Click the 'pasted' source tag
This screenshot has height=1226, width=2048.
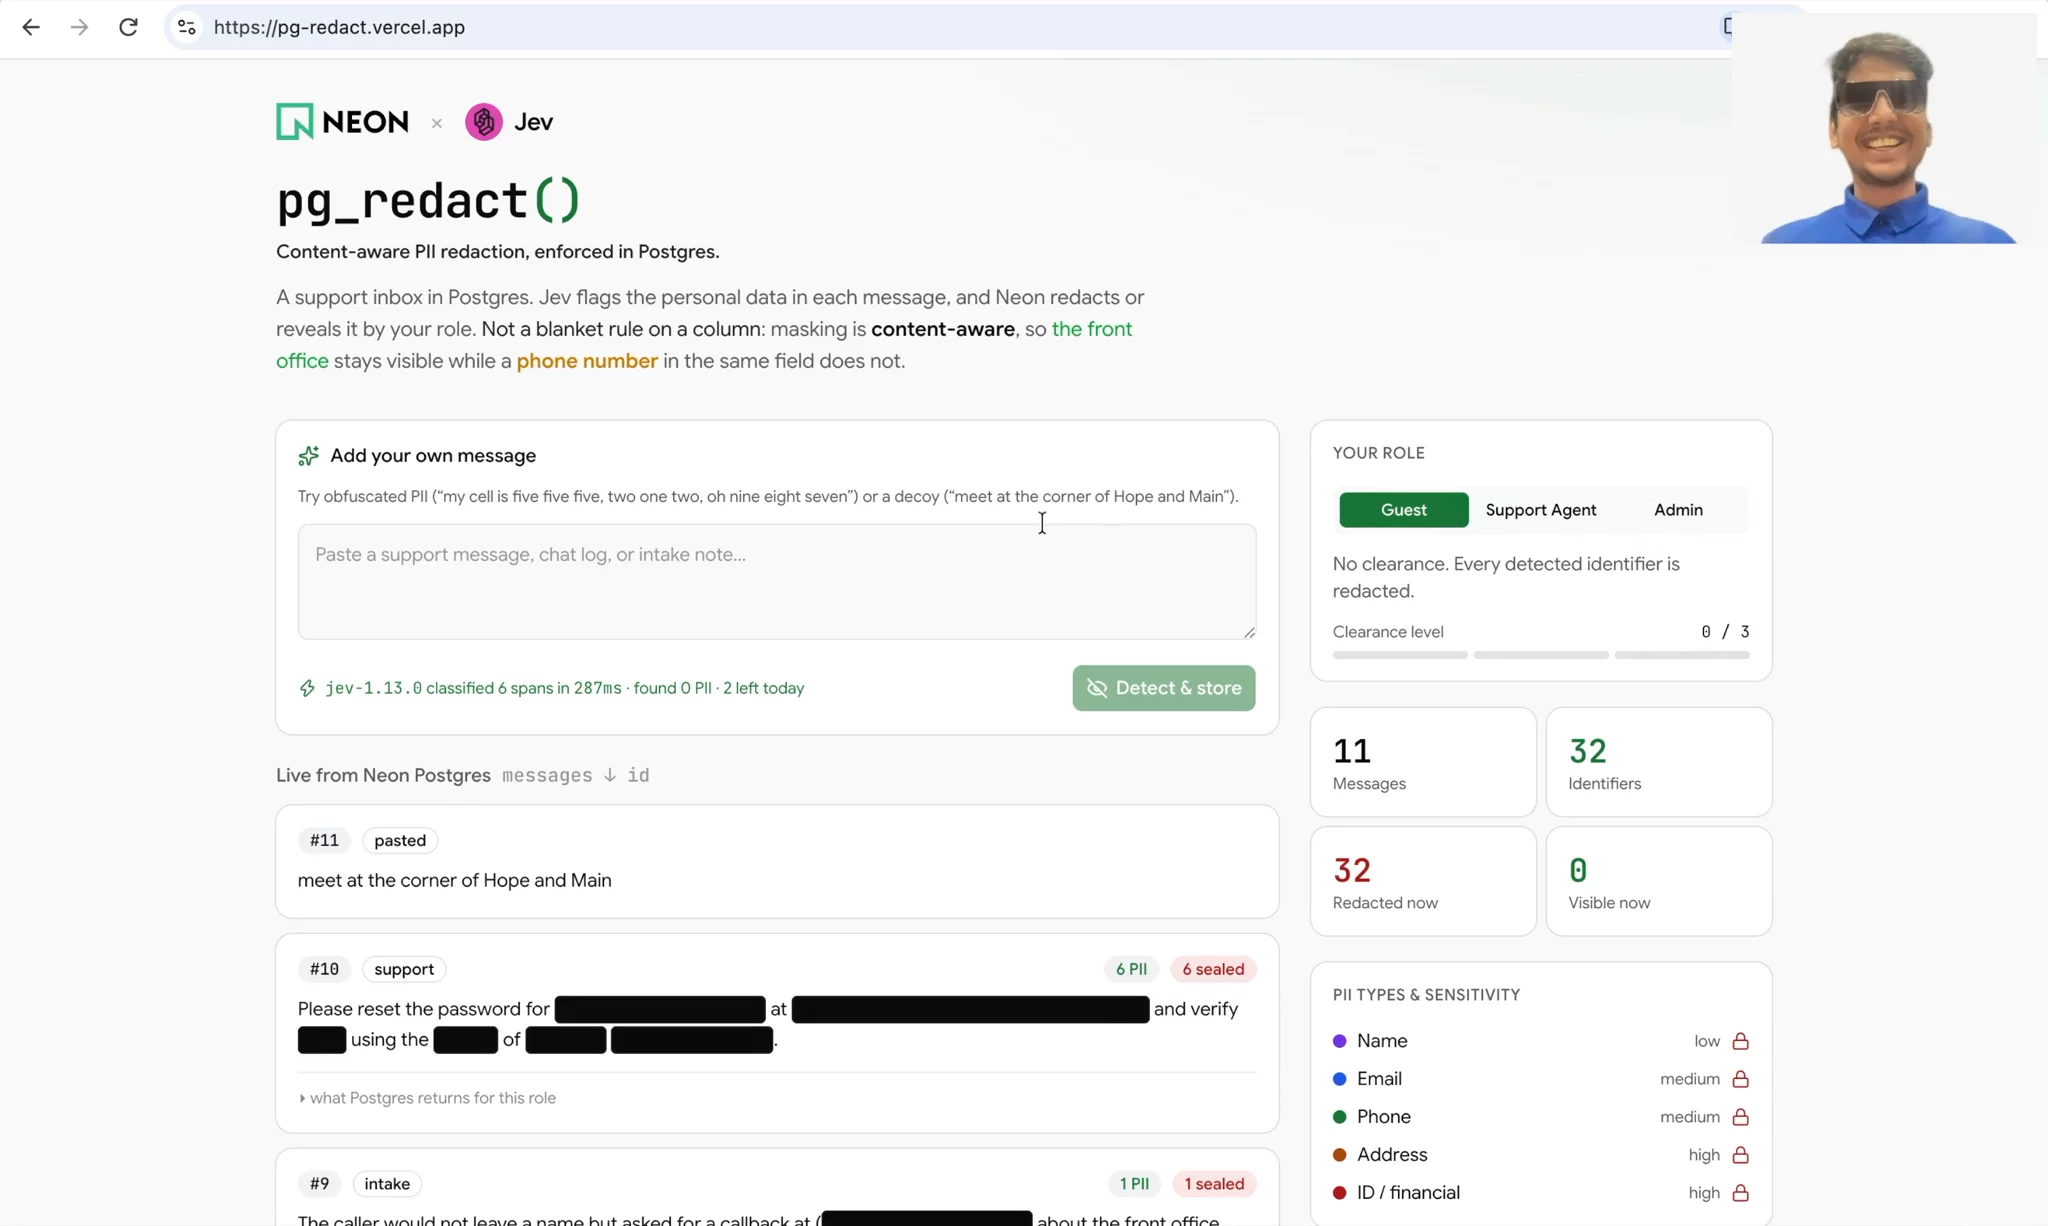(400, 841)
